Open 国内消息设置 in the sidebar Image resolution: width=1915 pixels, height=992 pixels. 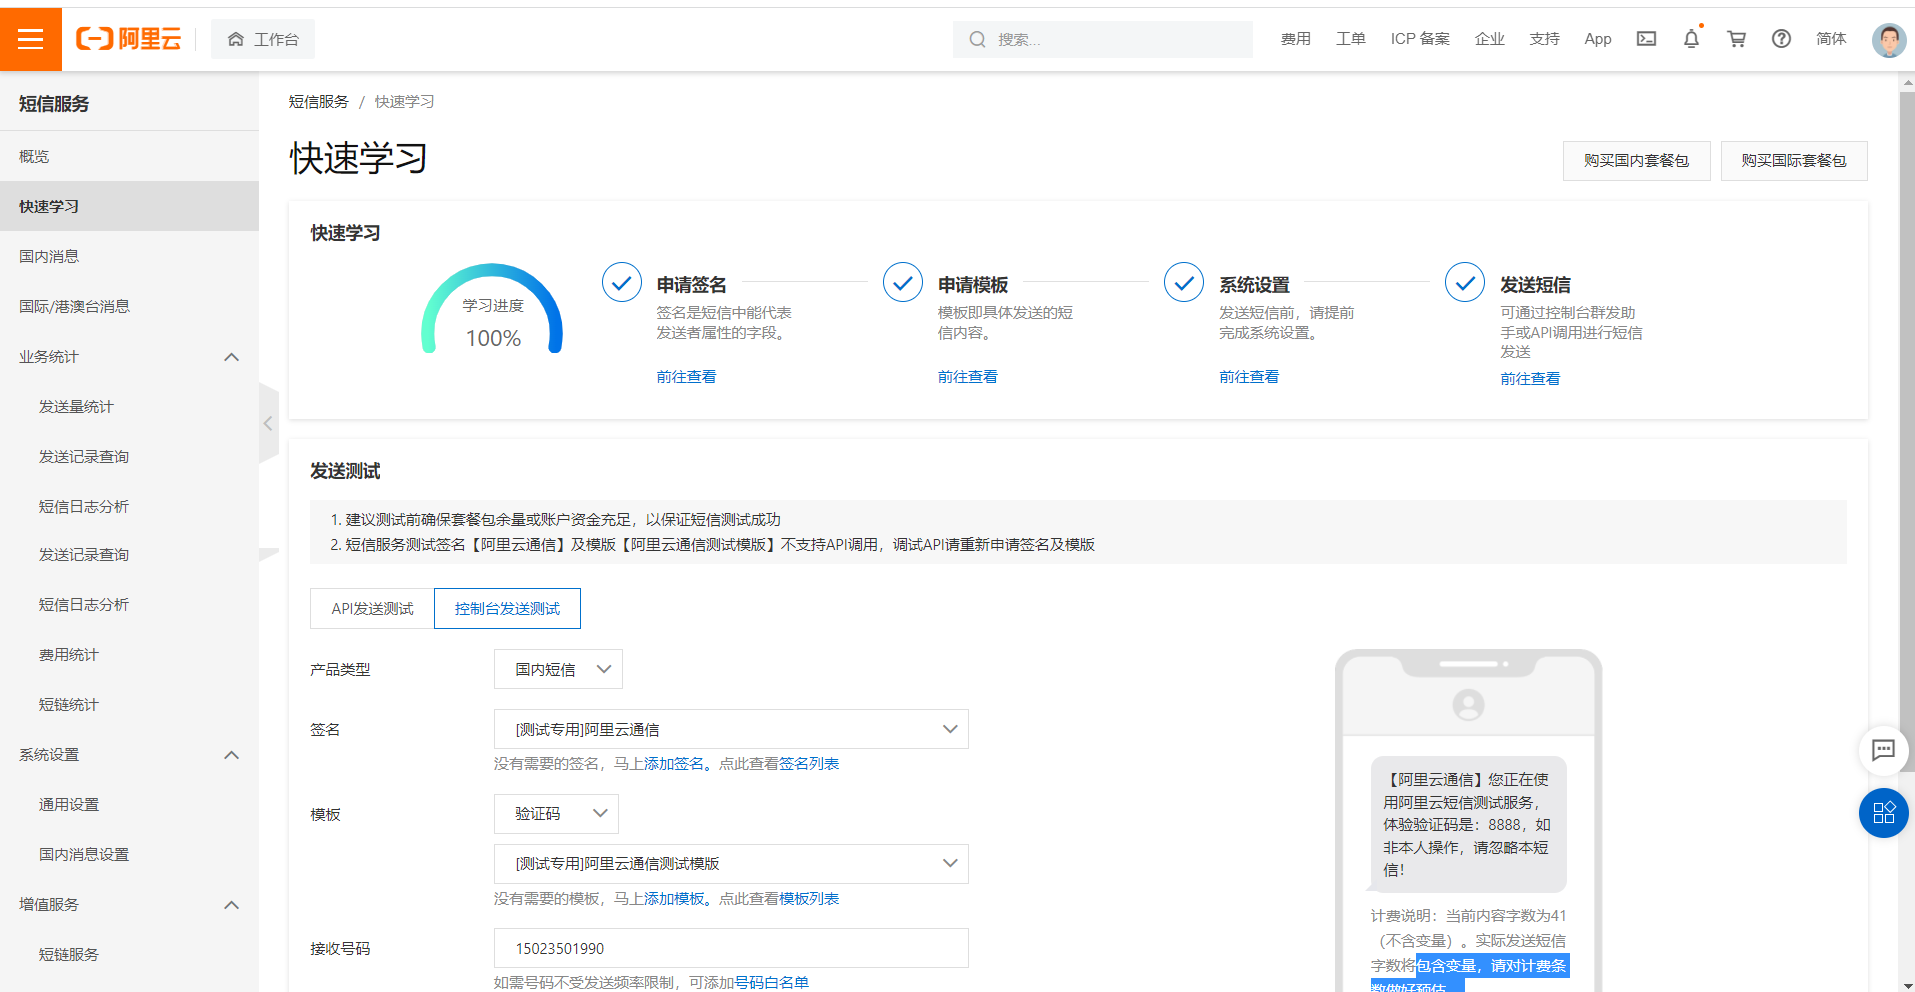pos(129,855)
